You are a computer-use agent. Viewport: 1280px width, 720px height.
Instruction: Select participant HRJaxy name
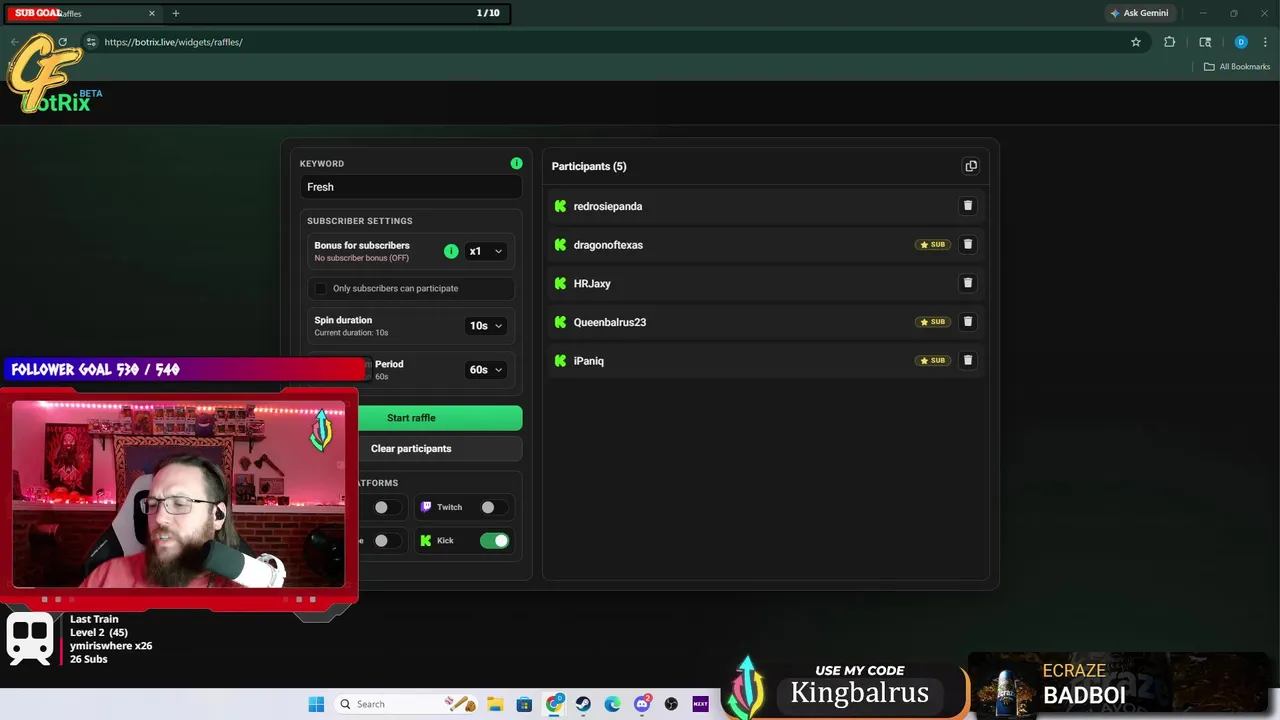(592, 283)
